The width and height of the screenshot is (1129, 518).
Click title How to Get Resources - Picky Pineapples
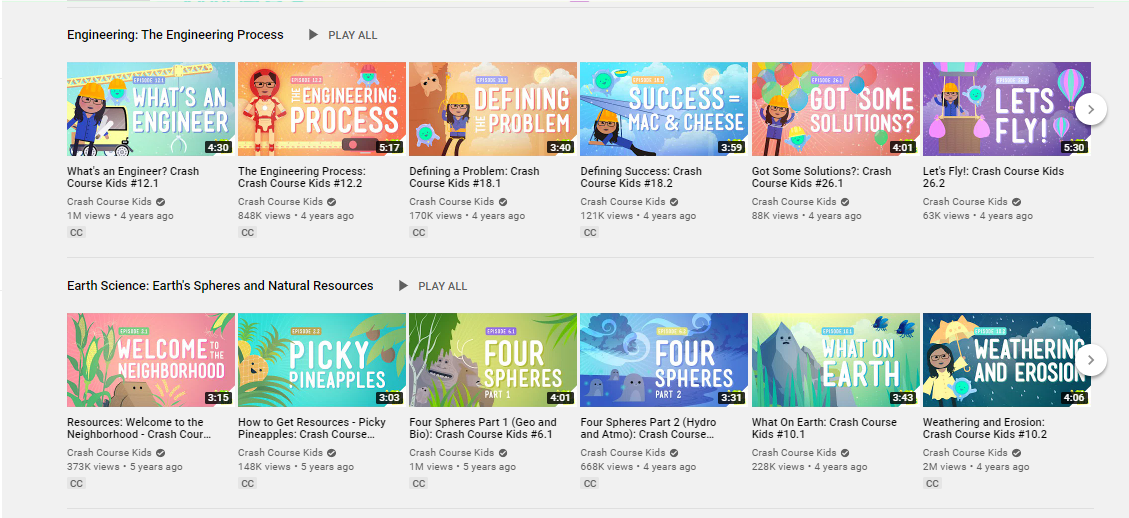312,428
